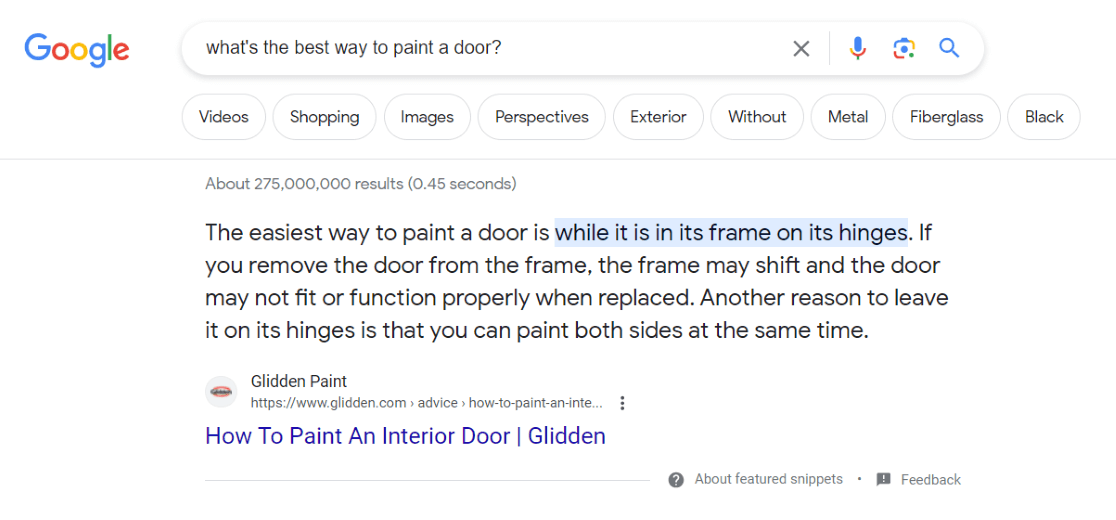Click the Feedback flag icon
The image size is (1116, 520).
pos(883,479)
